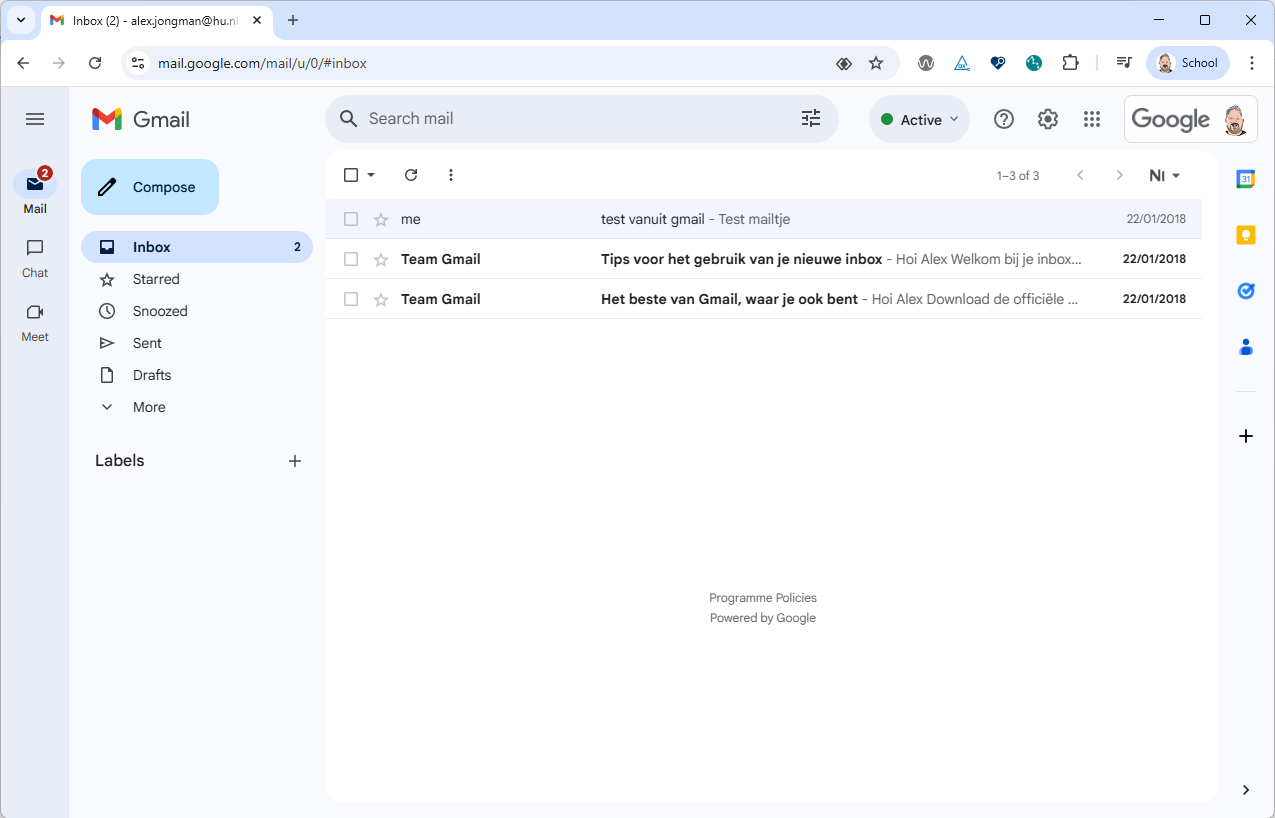Open the Active status dropdown
The width and height of the screenshot is (1275, 818).
click(917, 118)
